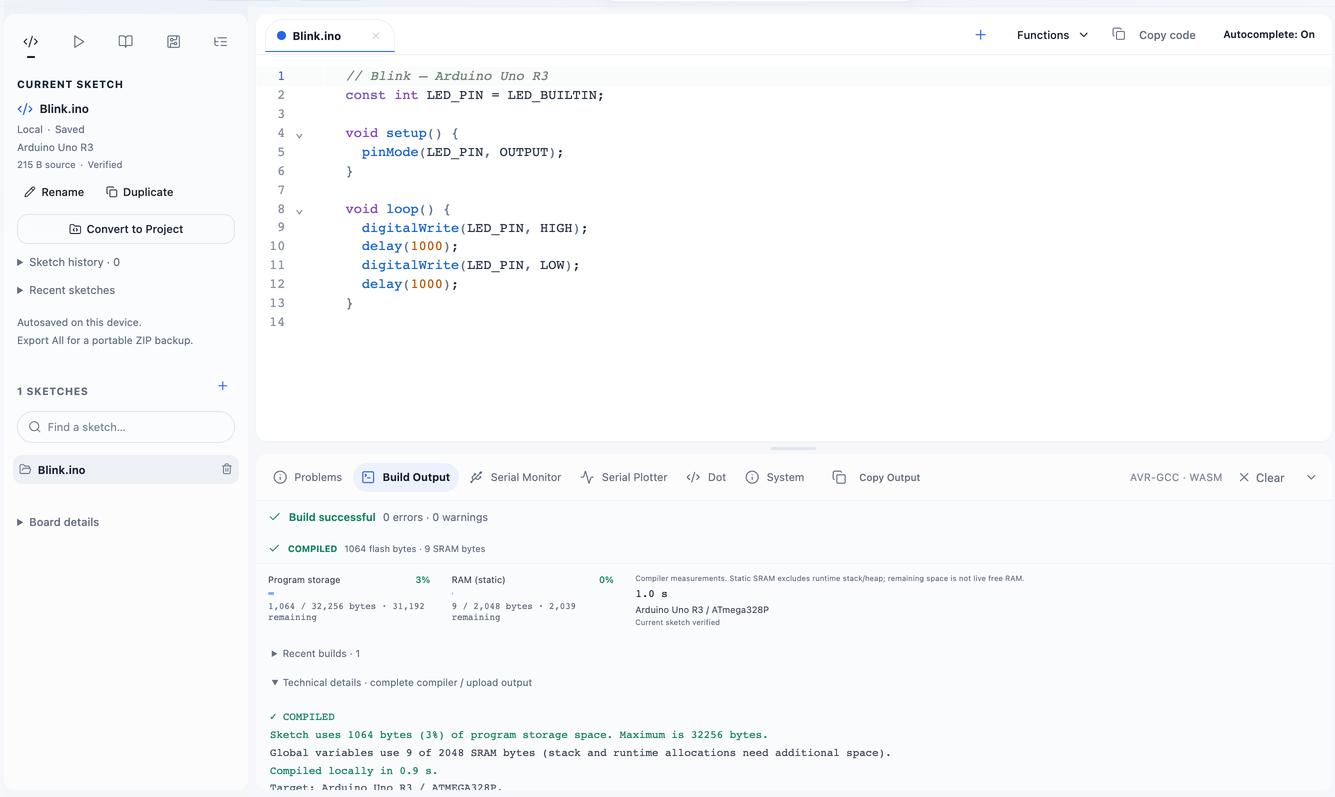Open the circuit board icon in sidebar
Image resolution: width=1335 pixels, height=797 pixels.
click(x=173, y=42)
